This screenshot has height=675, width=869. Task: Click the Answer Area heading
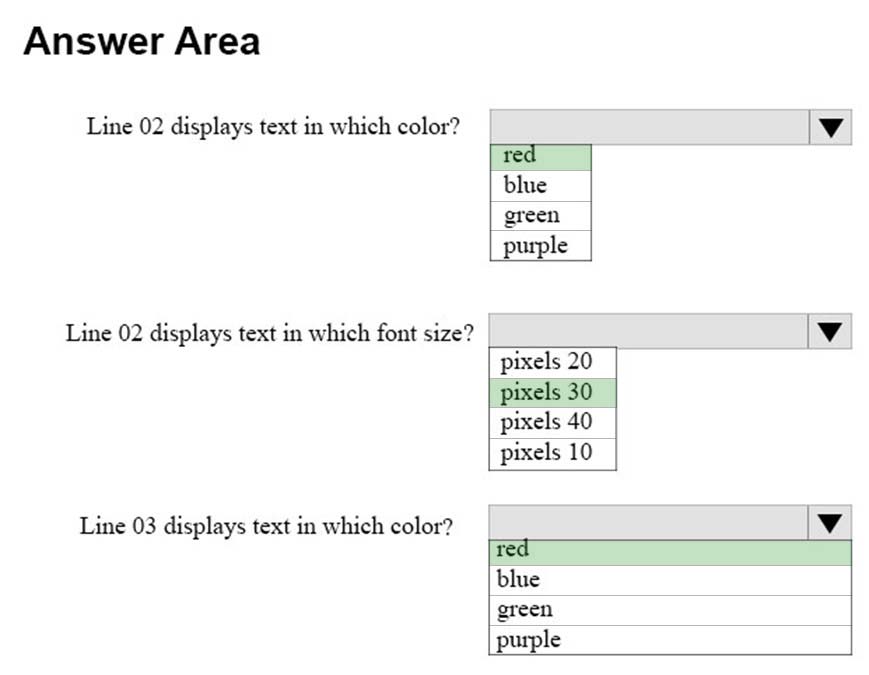click(142, 42)
